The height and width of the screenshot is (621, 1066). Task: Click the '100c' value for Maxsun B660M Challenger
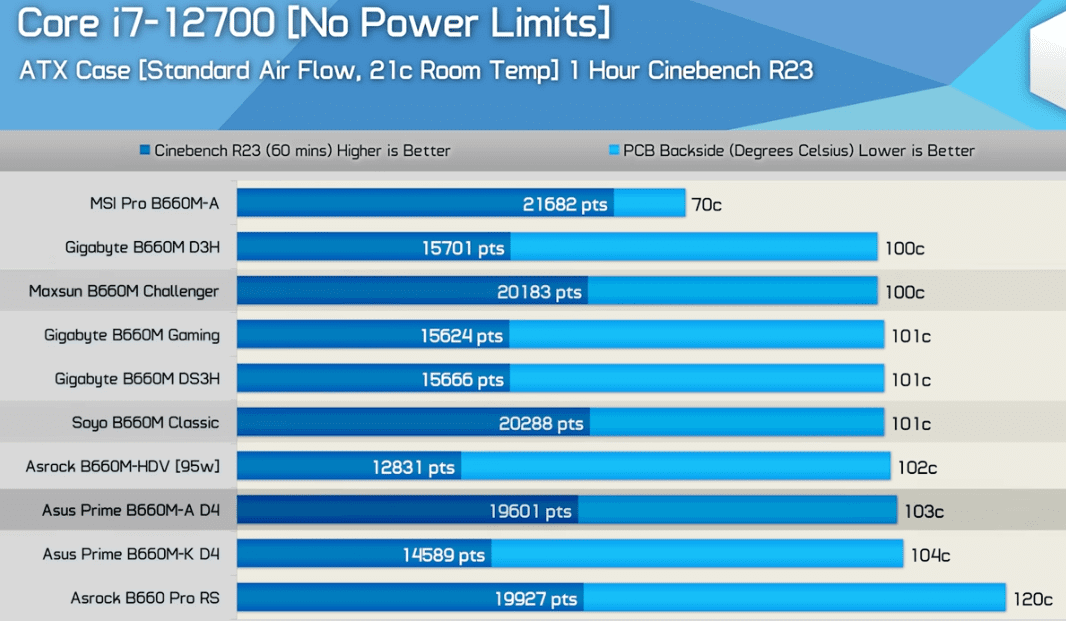pyautogui.click(x=904, y=292)
